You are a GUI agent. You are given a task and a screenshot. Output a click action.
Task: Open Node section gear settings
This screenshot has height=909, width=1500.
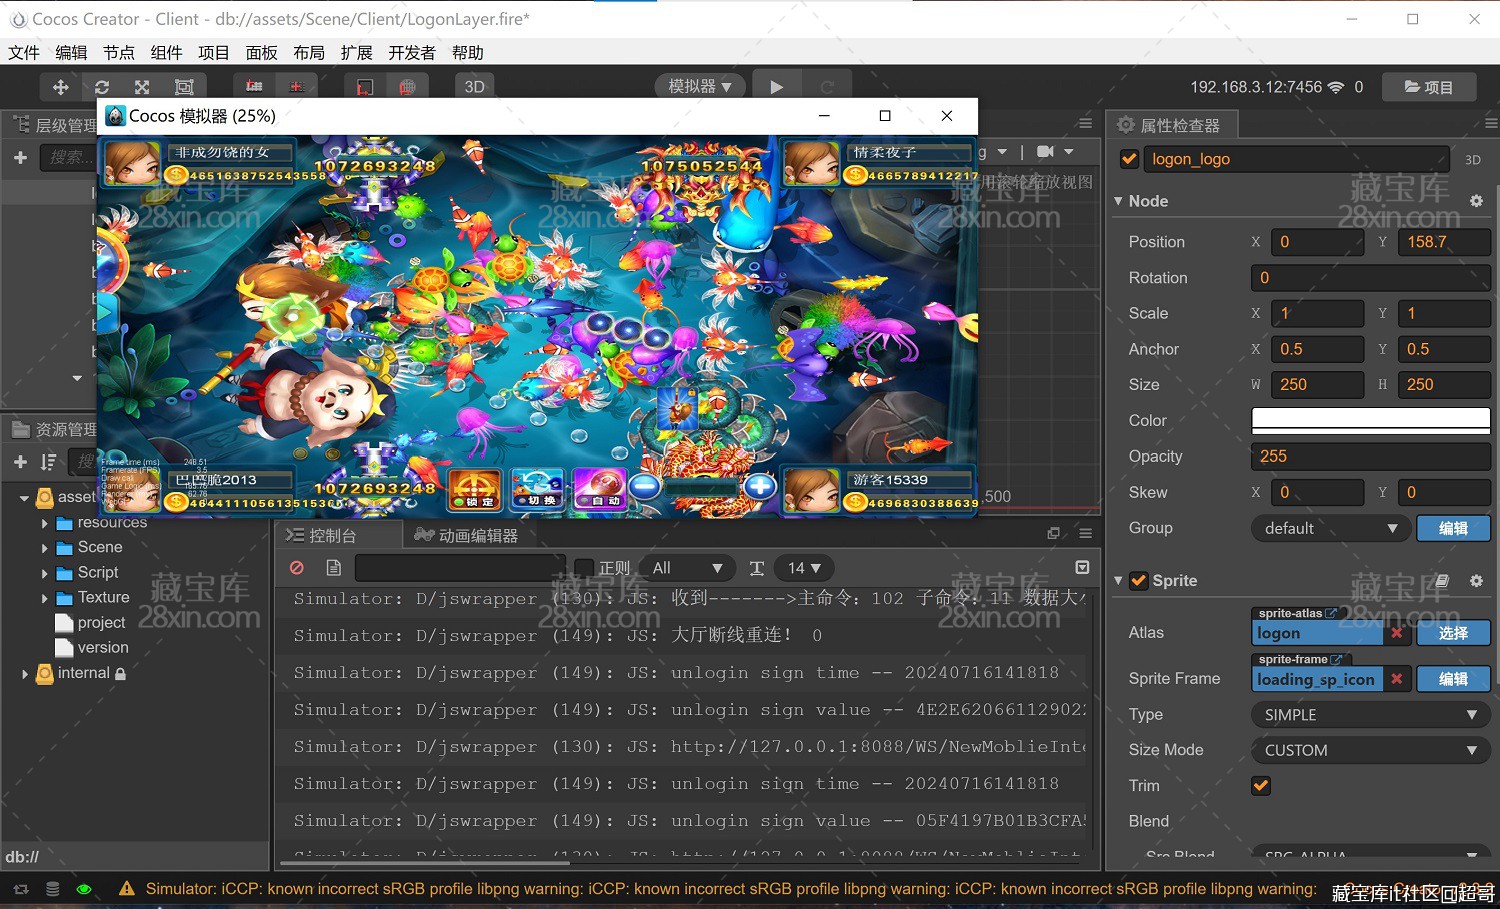[1476, 201]
